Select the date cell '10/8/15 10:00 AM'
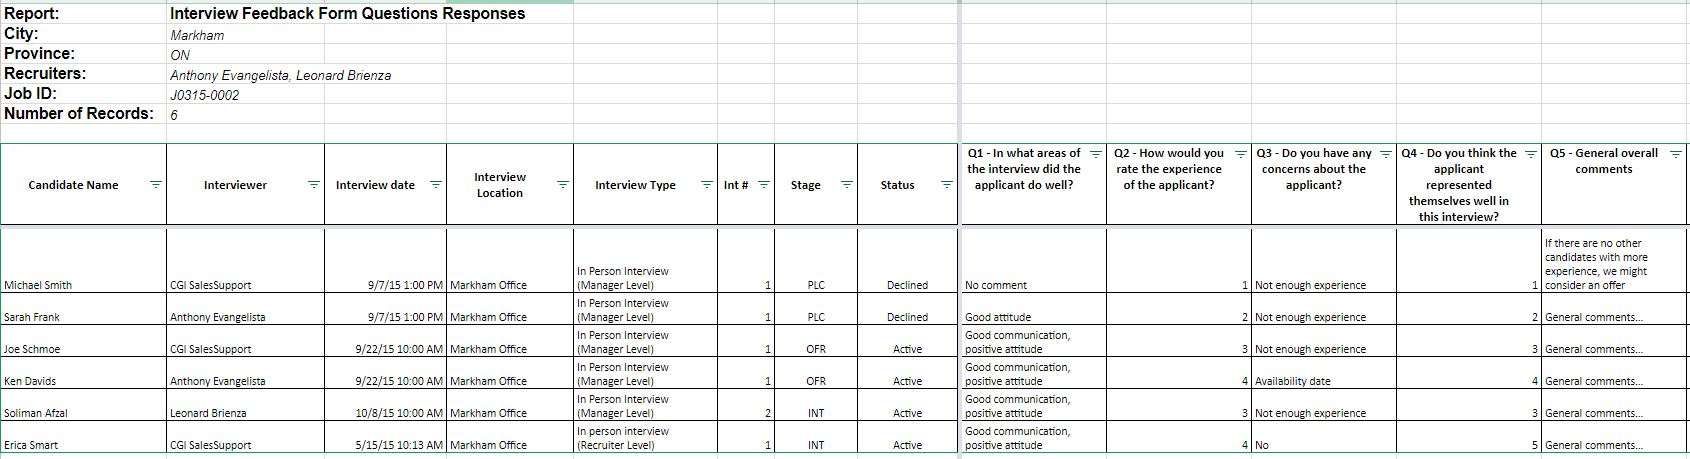 pos(385,405)
